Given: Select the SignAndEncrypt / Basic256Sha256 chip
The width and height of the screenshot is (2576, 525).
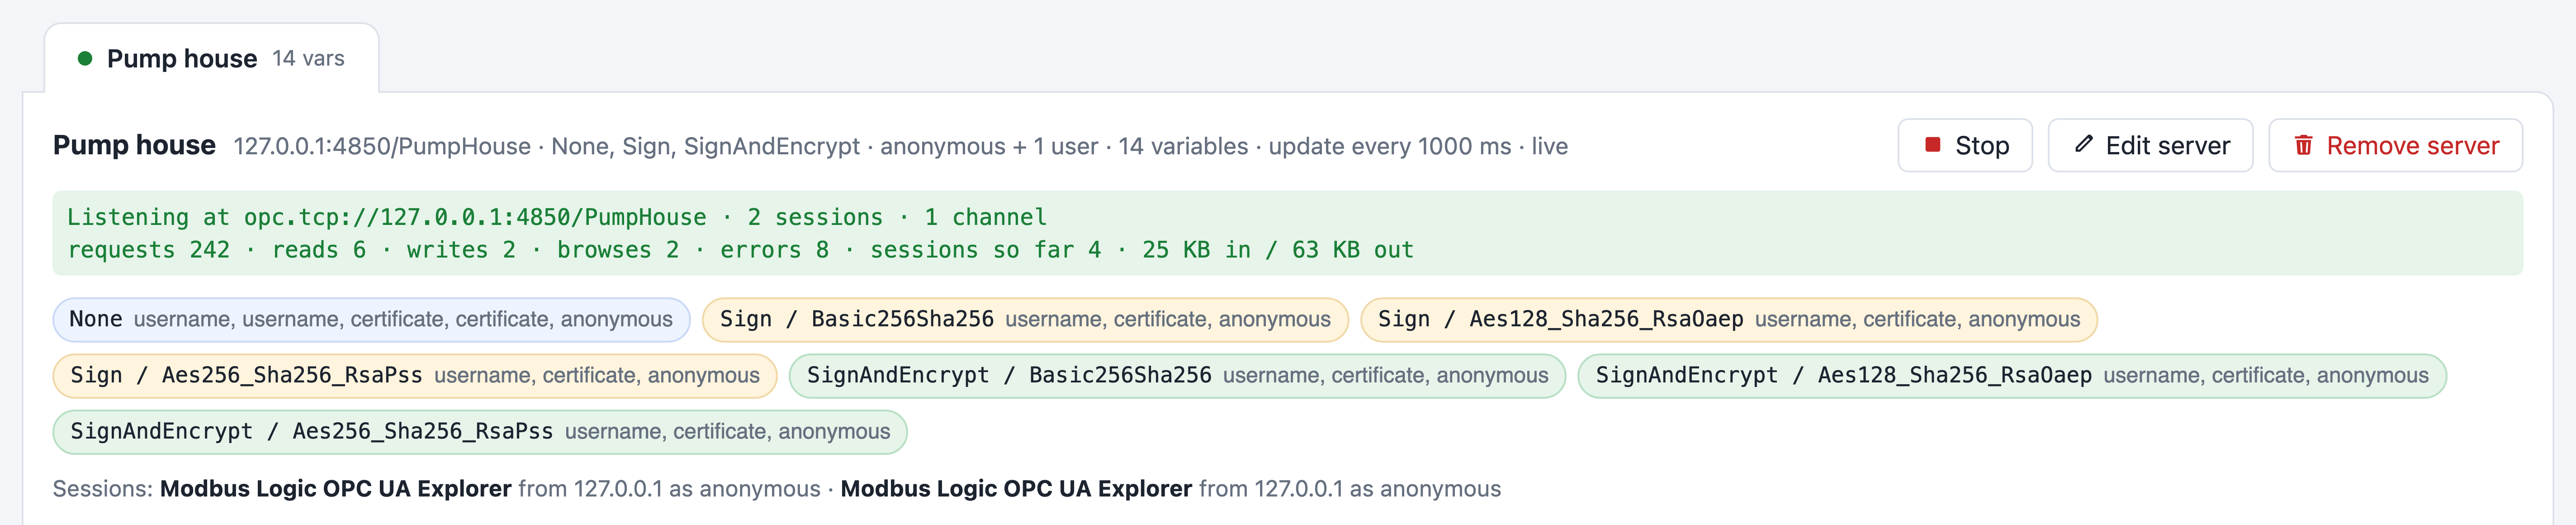Looking at the screenshot, I should pos(1177,376).
